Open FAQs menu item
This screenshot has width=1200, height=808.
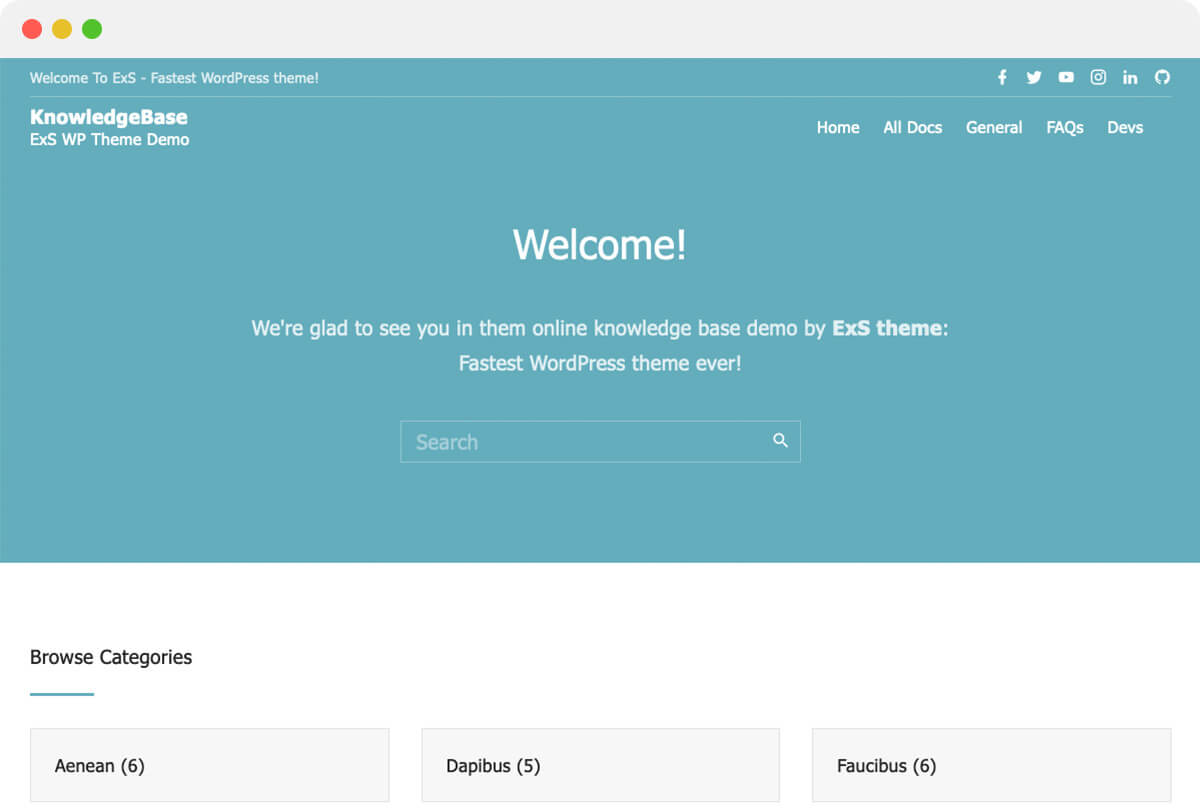pyautogui.click(x=1065, y=127)
